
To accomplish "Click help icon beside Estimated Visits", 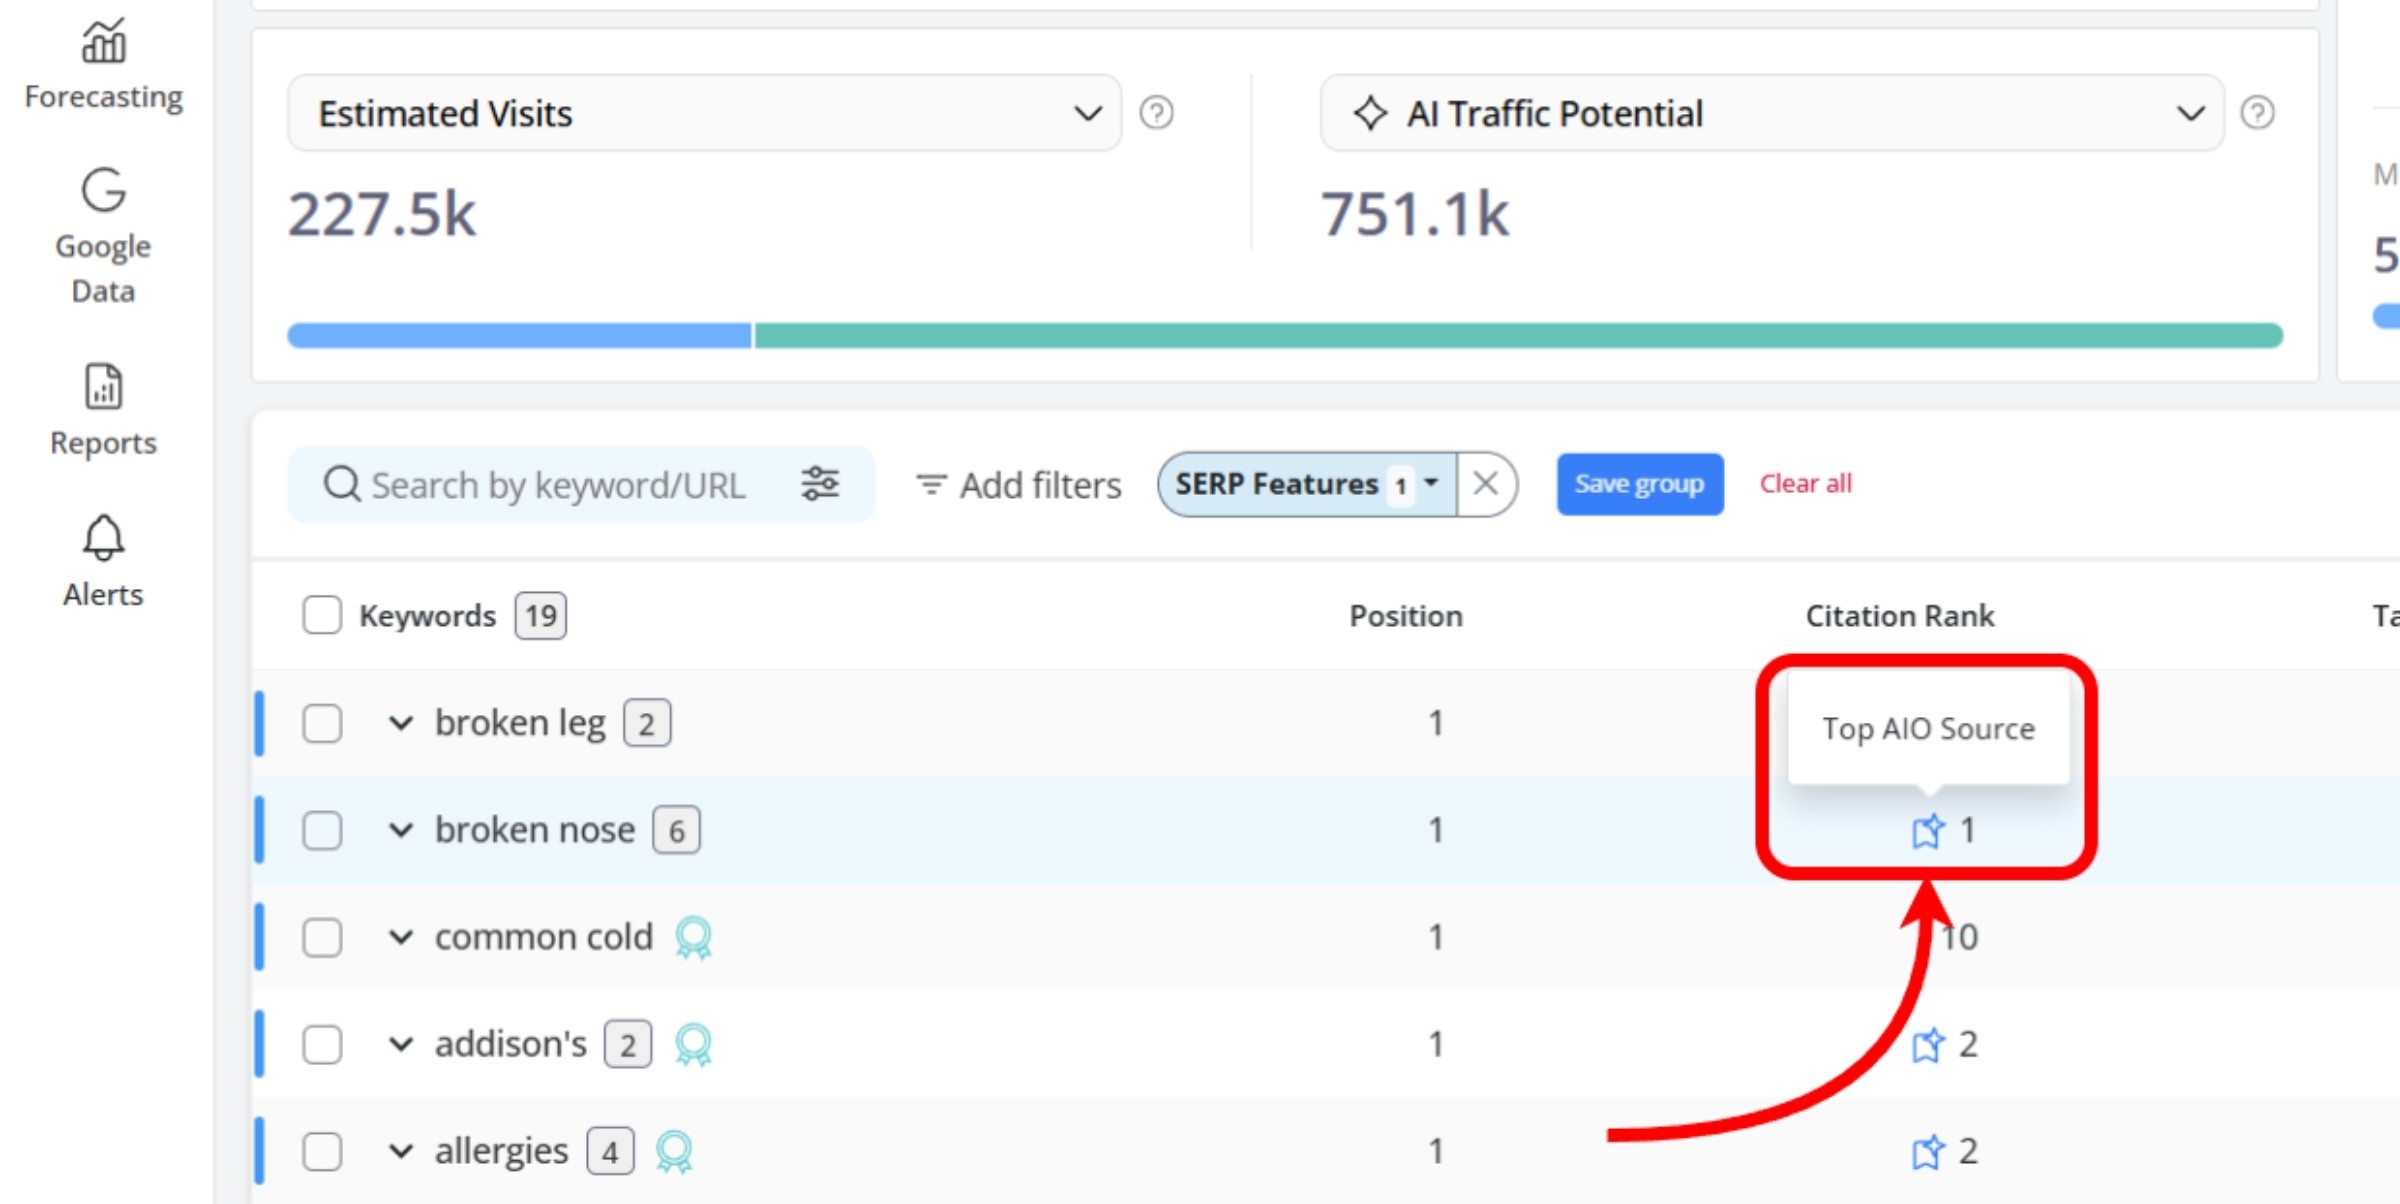I will [1156, 113].
